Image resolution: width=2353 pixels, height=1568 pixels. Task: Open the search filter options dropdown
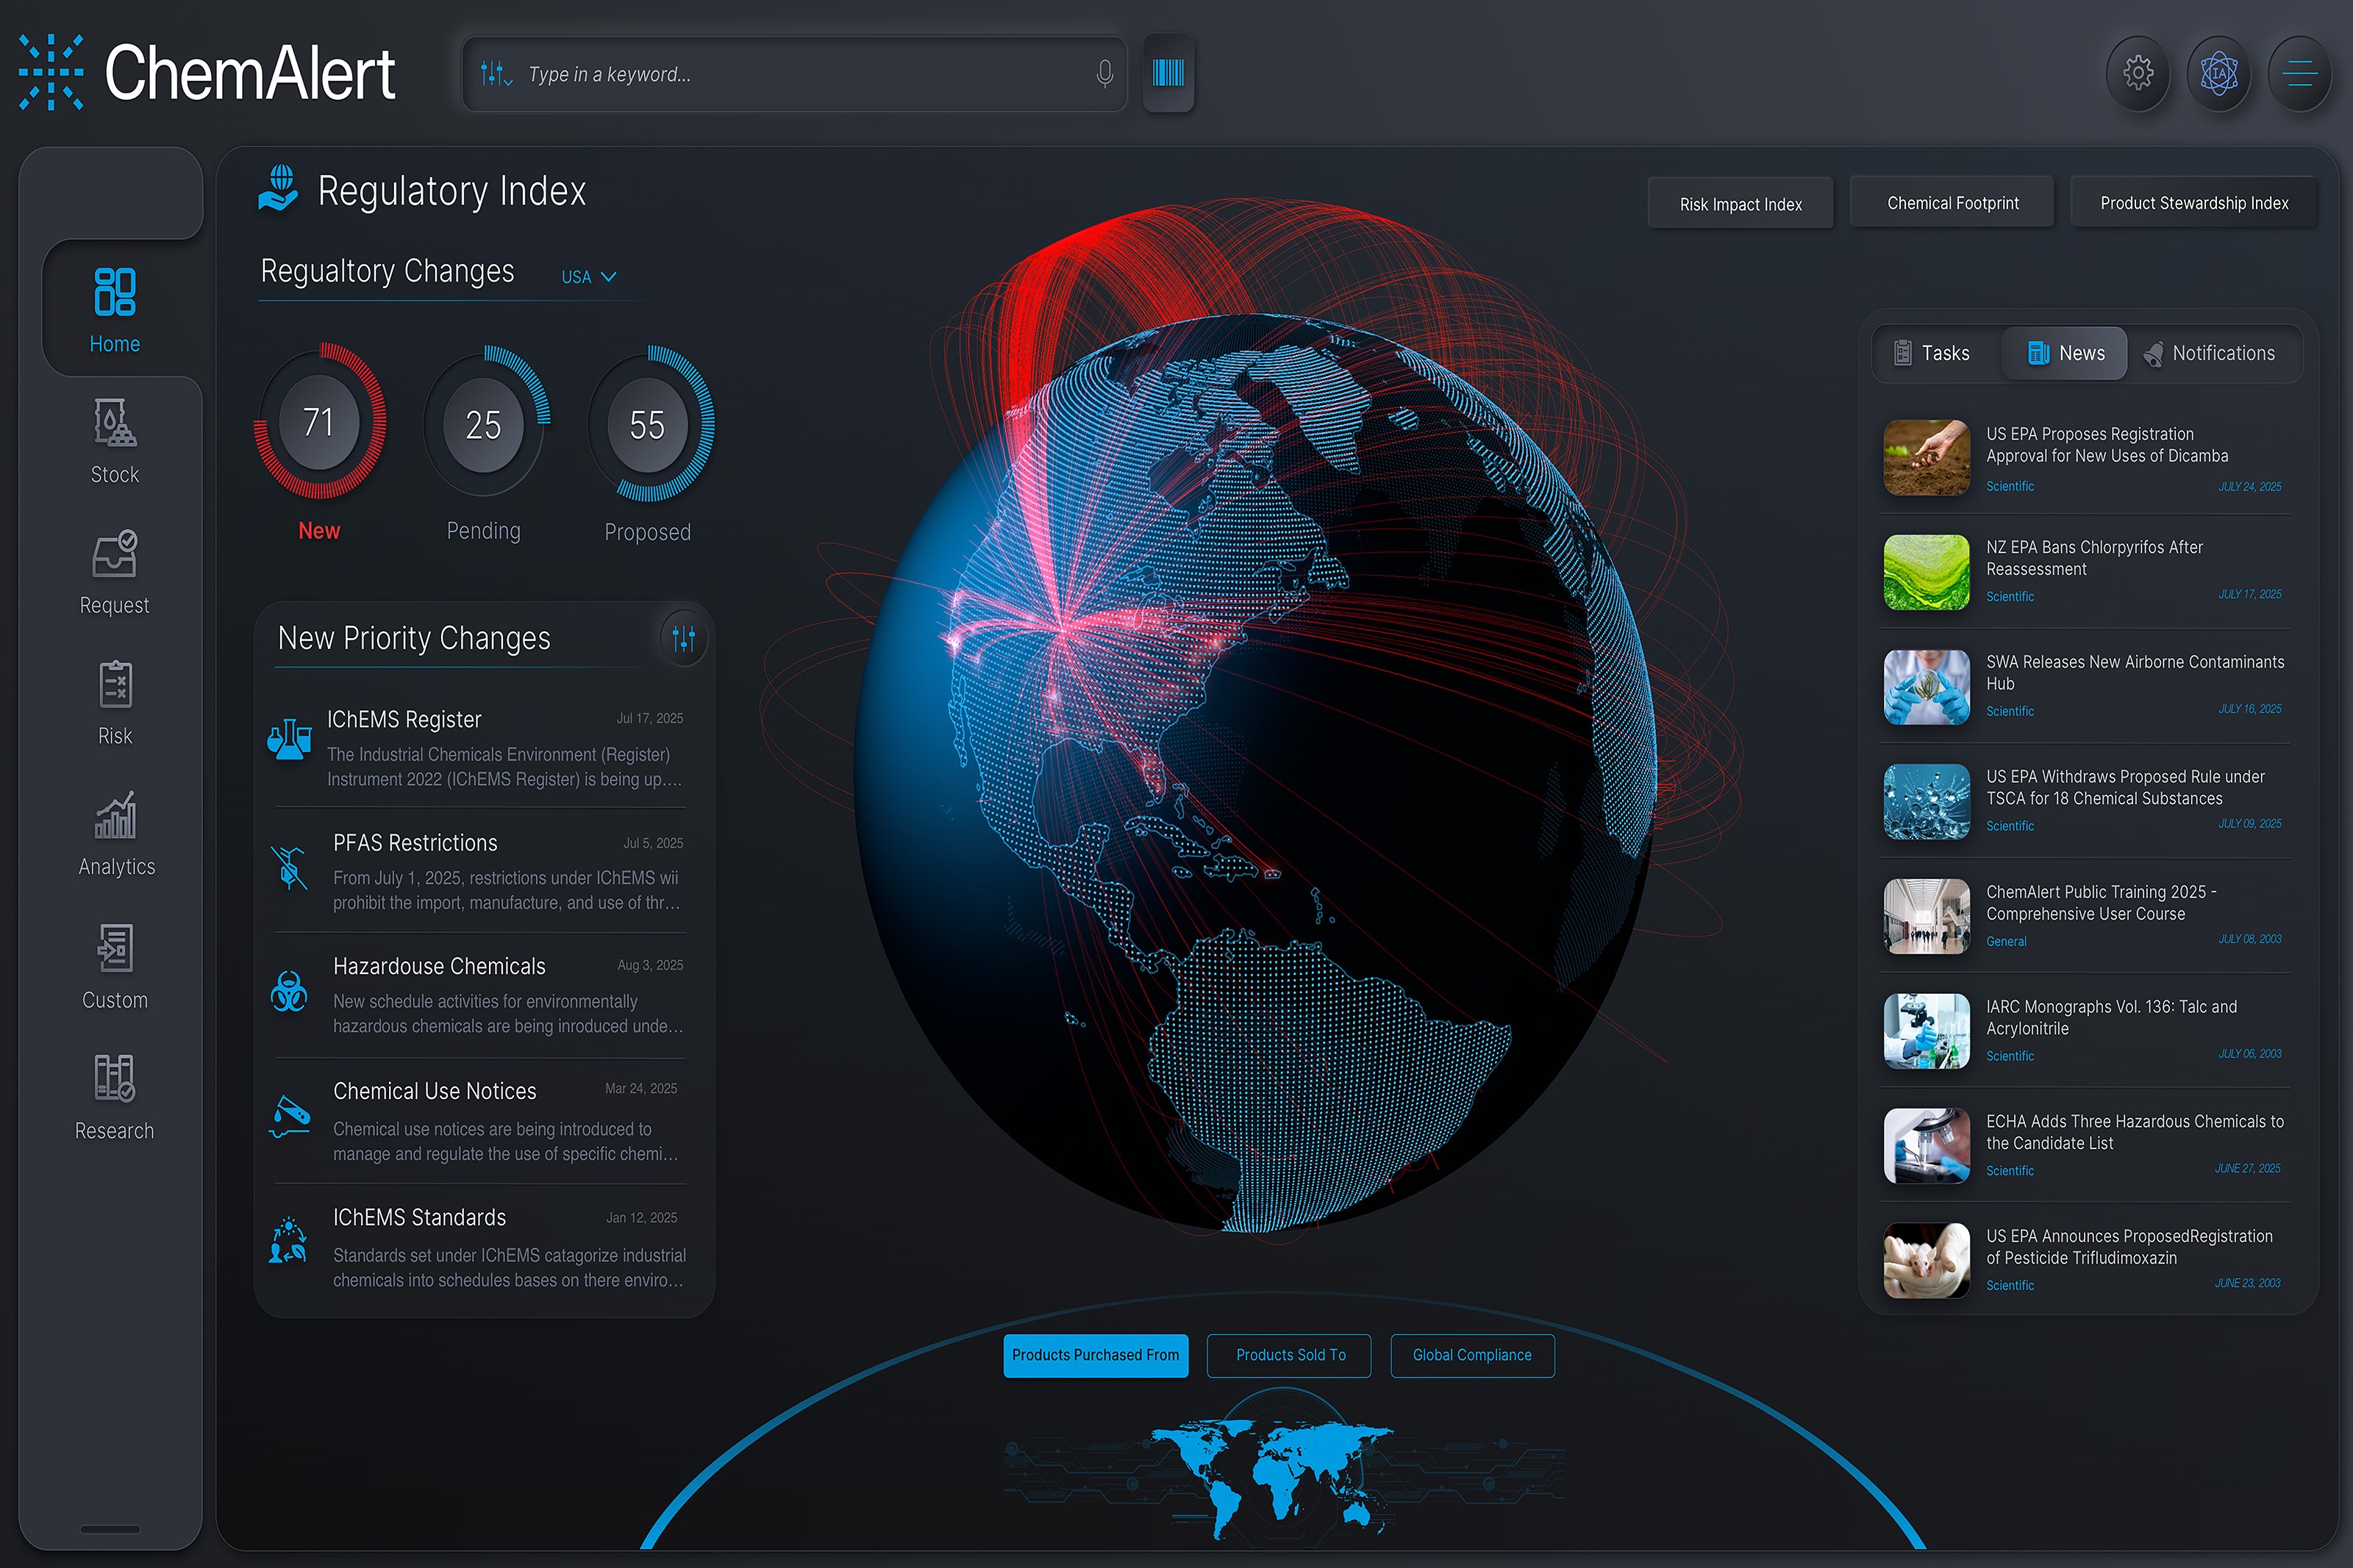coord(496,73)
